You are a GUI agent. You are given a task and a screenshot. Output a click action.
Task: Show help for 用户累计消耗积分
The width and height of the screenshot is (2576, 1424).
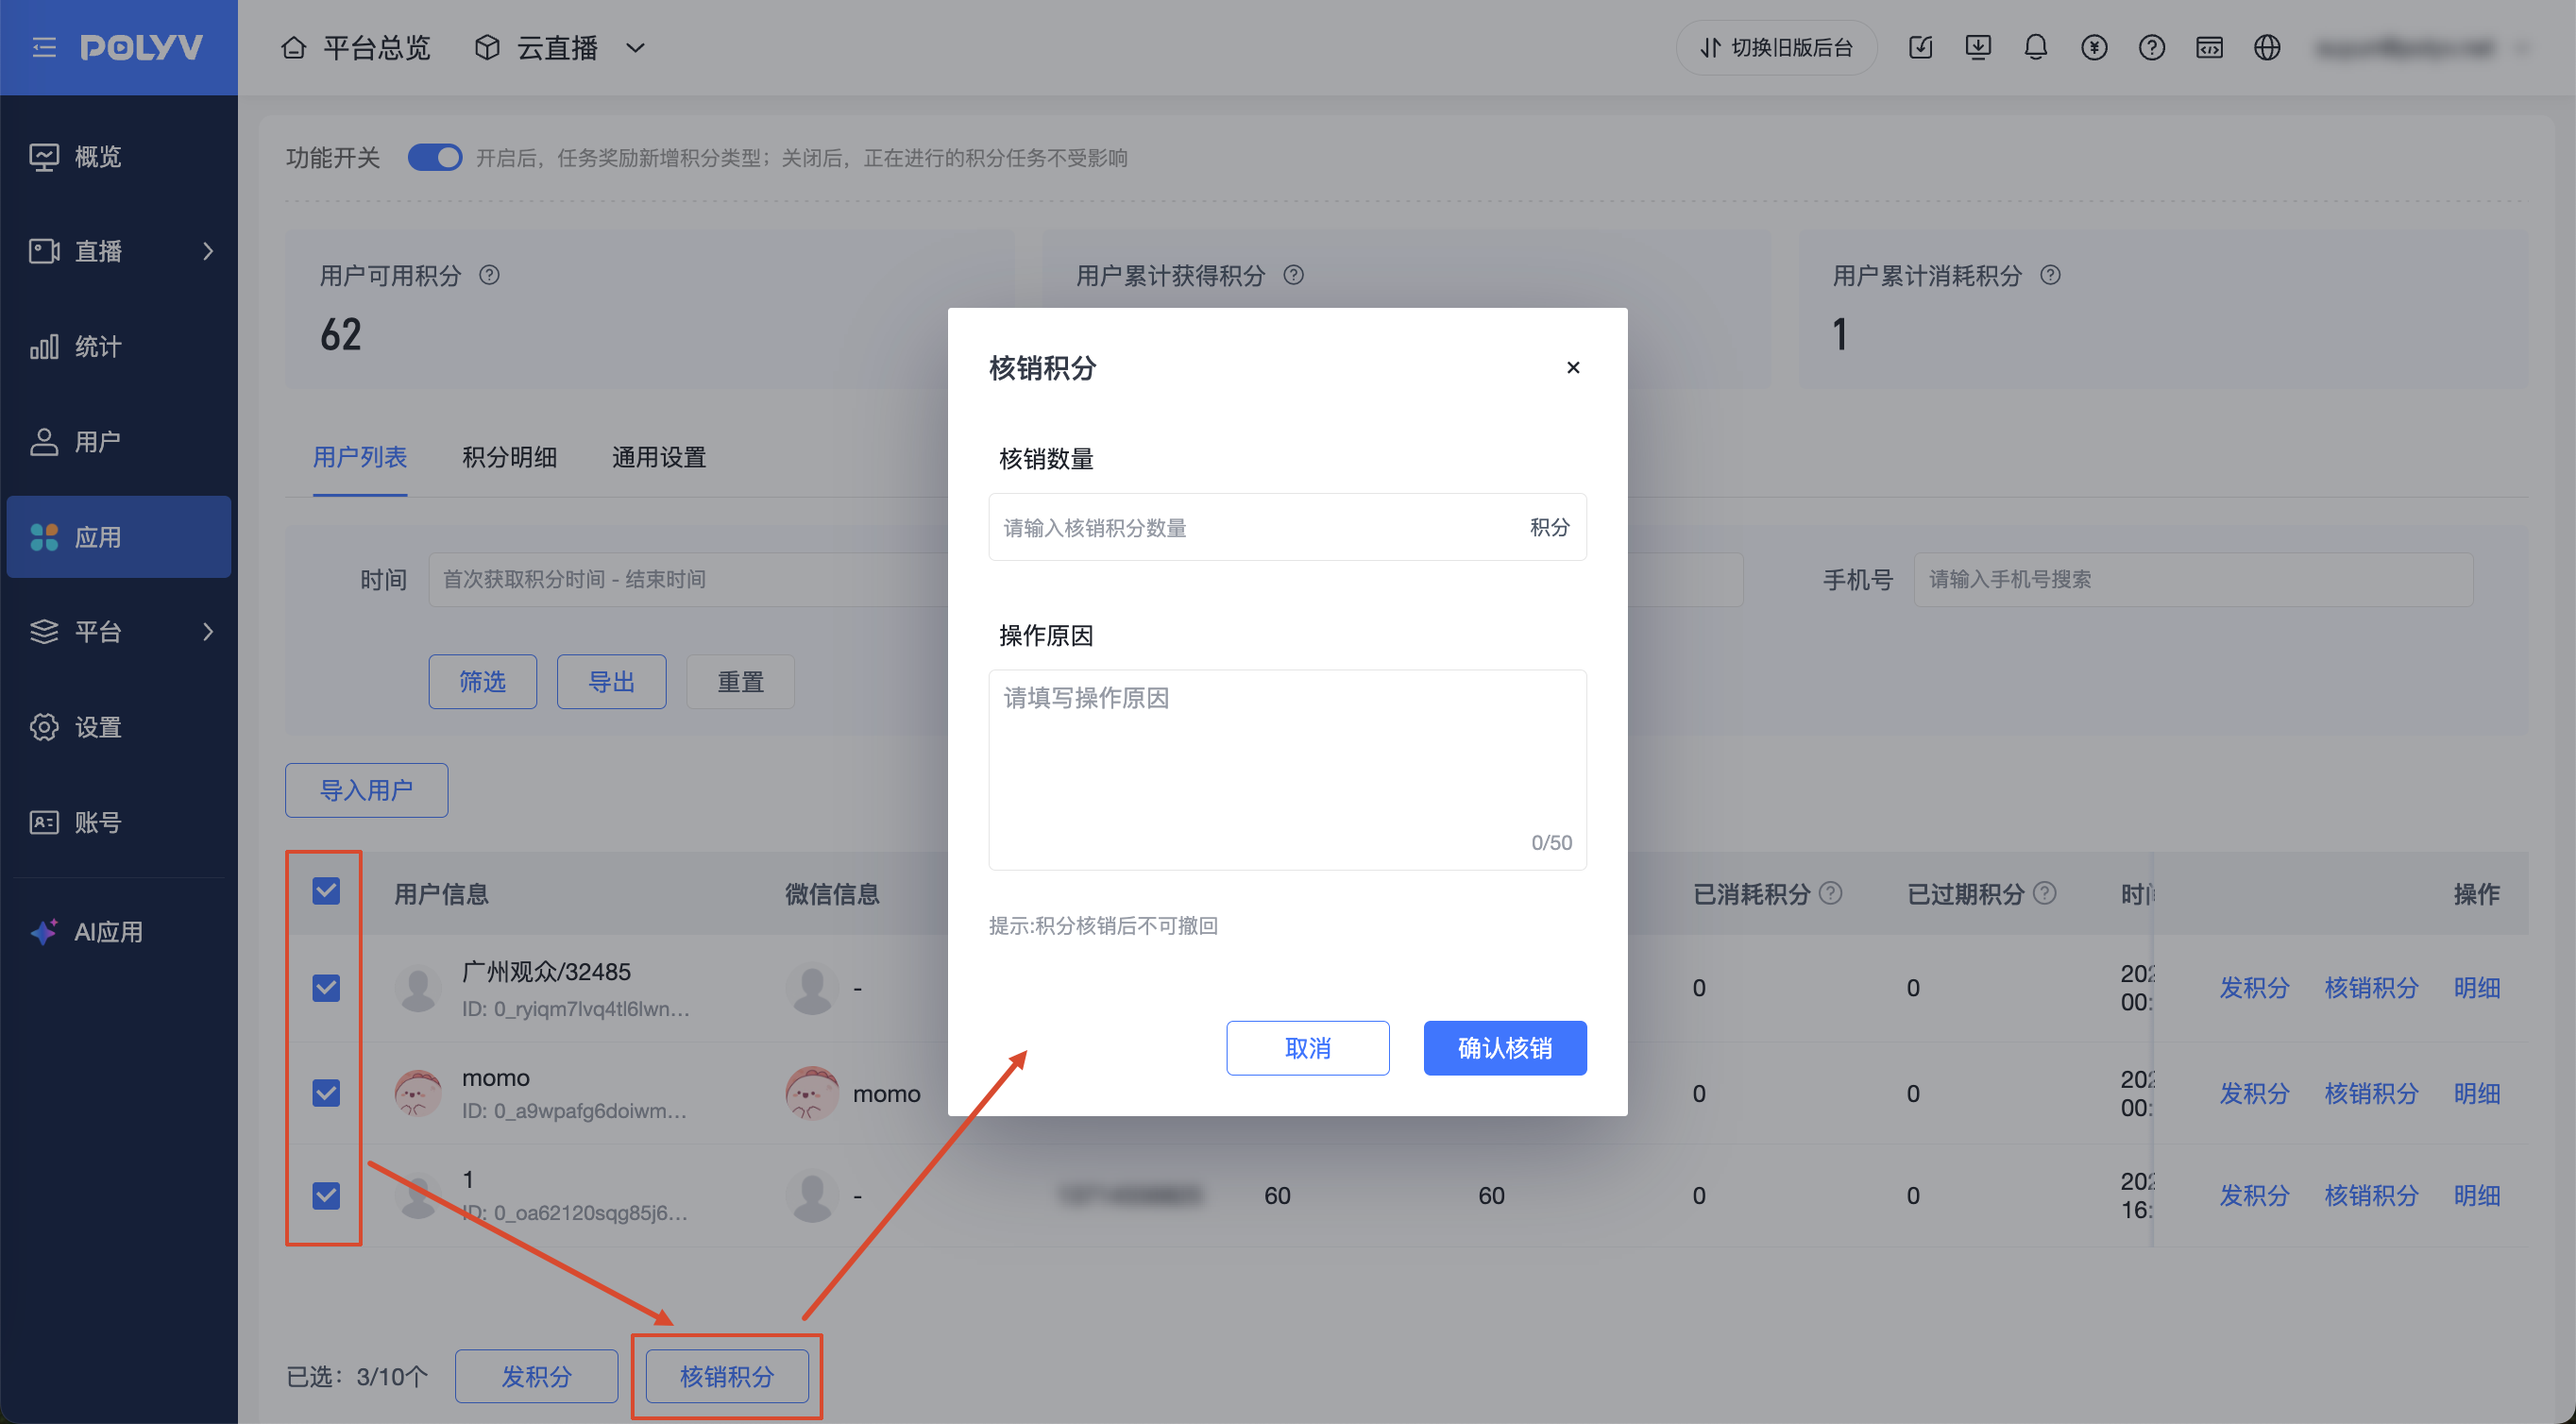click(x=2050, y=275)
